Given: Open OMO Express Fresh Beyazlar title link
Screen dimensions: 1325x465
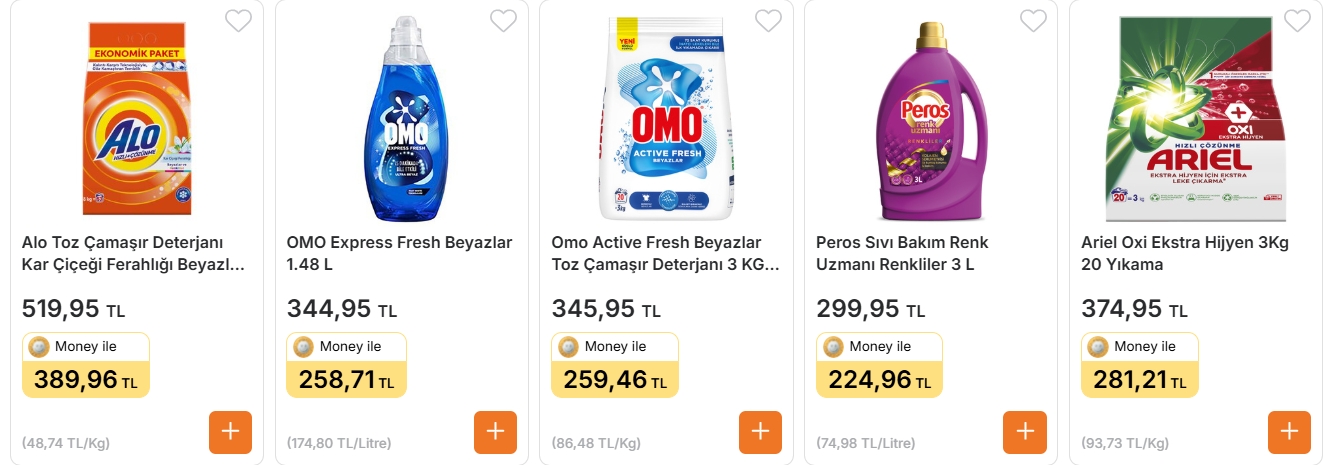Looking at the screenshot, I should [x=399, y=254].
